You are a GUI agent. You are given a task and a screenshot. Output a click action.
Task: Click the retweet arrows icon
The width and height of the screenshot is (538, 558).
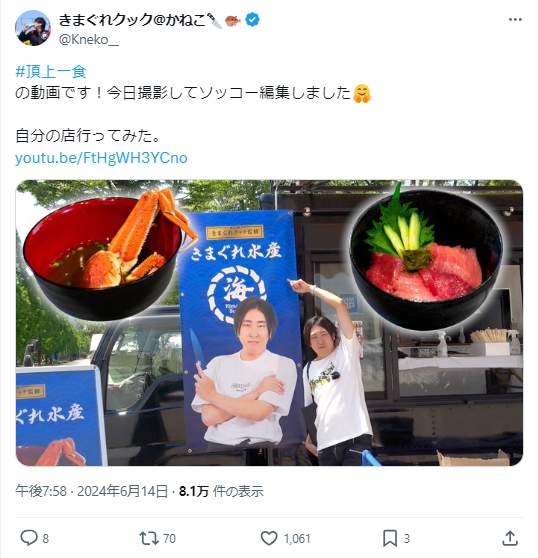[149, 538]
